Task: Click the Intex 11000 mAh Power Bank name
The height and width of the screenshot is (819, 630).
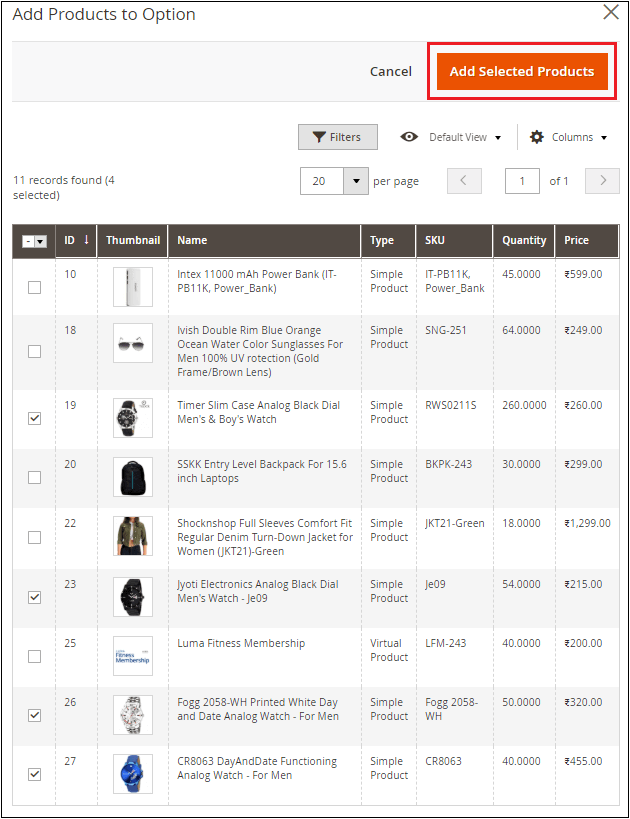Action: (x=257, y=281)
